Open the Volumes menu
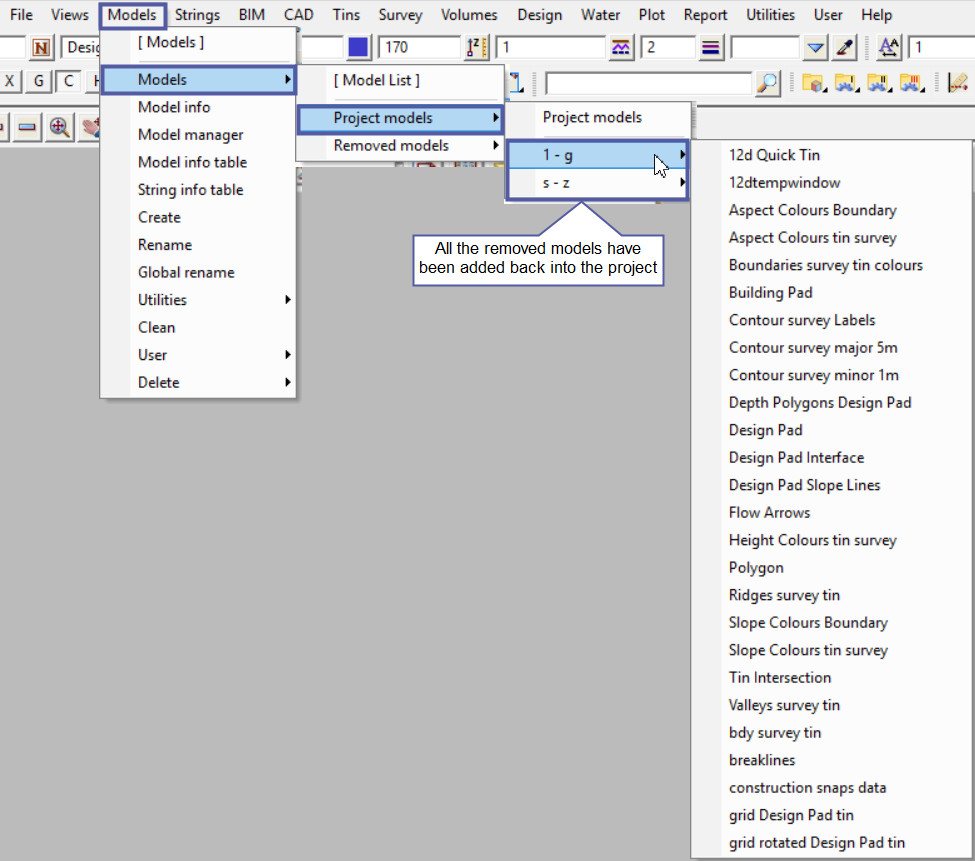This screenshot has height=861, width=975. click(x=469, y=14)
